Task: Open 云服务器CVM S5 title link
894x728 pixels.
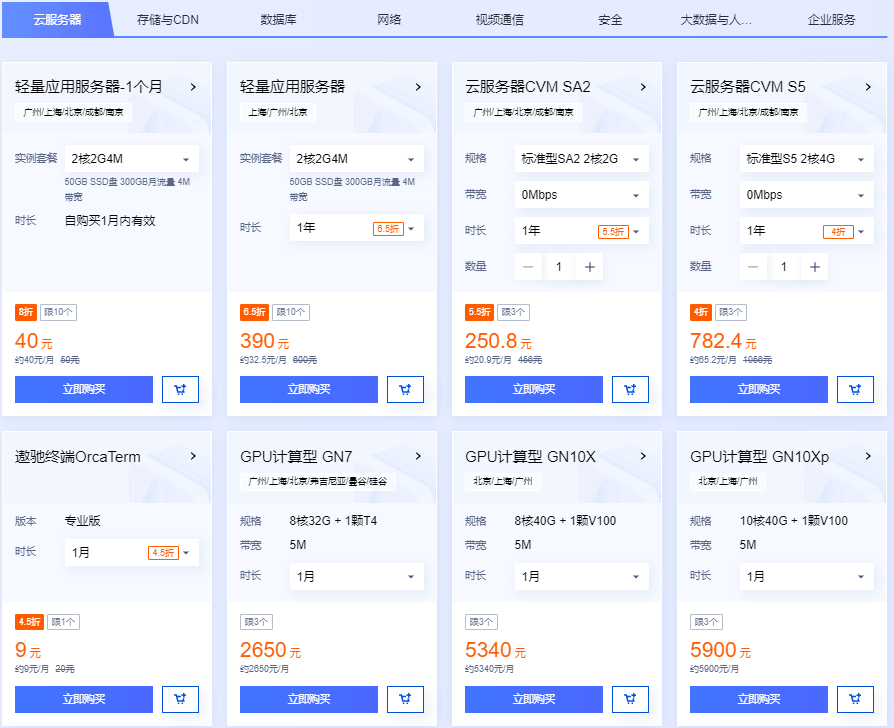Action: pyautogui.click(x=747, y=87)
